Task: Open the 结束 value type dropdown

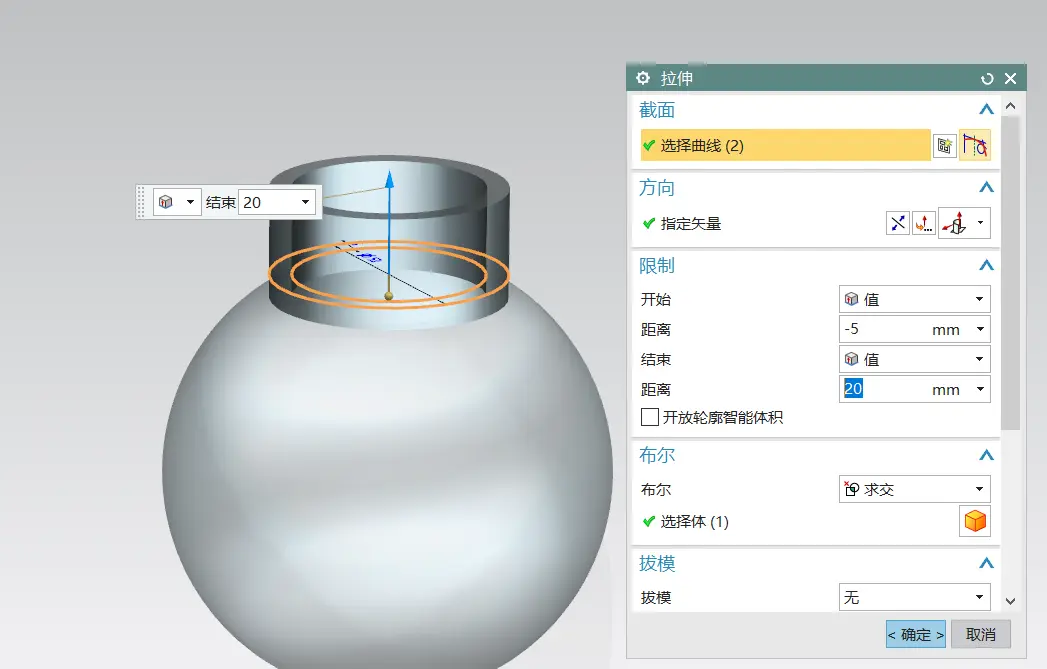Action: (x=914, y=359)
